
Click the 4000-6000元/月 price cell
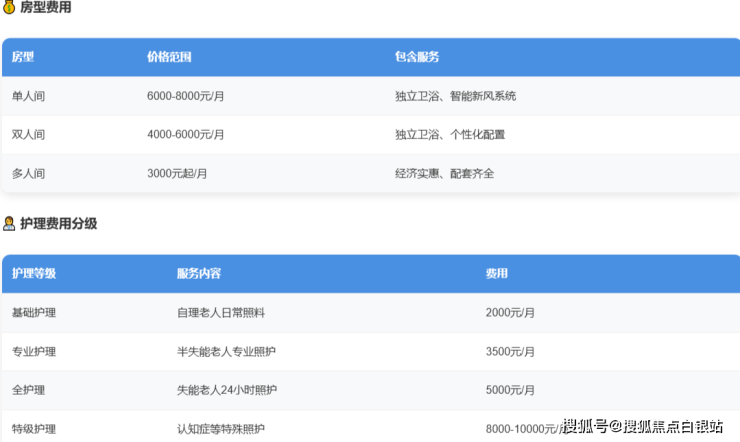pos(185,134)
